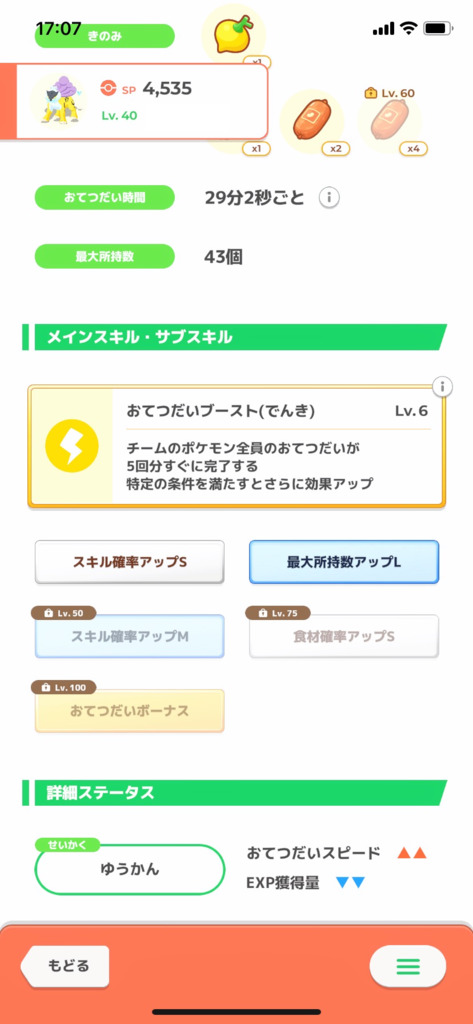Tap the メインスキル・サブスキル section header
This screenshot has height=1024, width=473.
[x=235, y=337]
